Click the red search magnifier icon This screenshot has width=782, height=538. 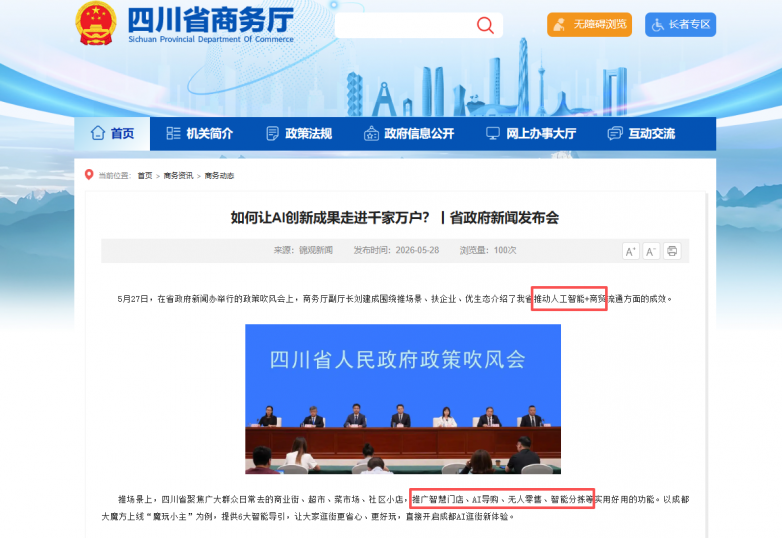pyautogui.click(x=485, y=25)
